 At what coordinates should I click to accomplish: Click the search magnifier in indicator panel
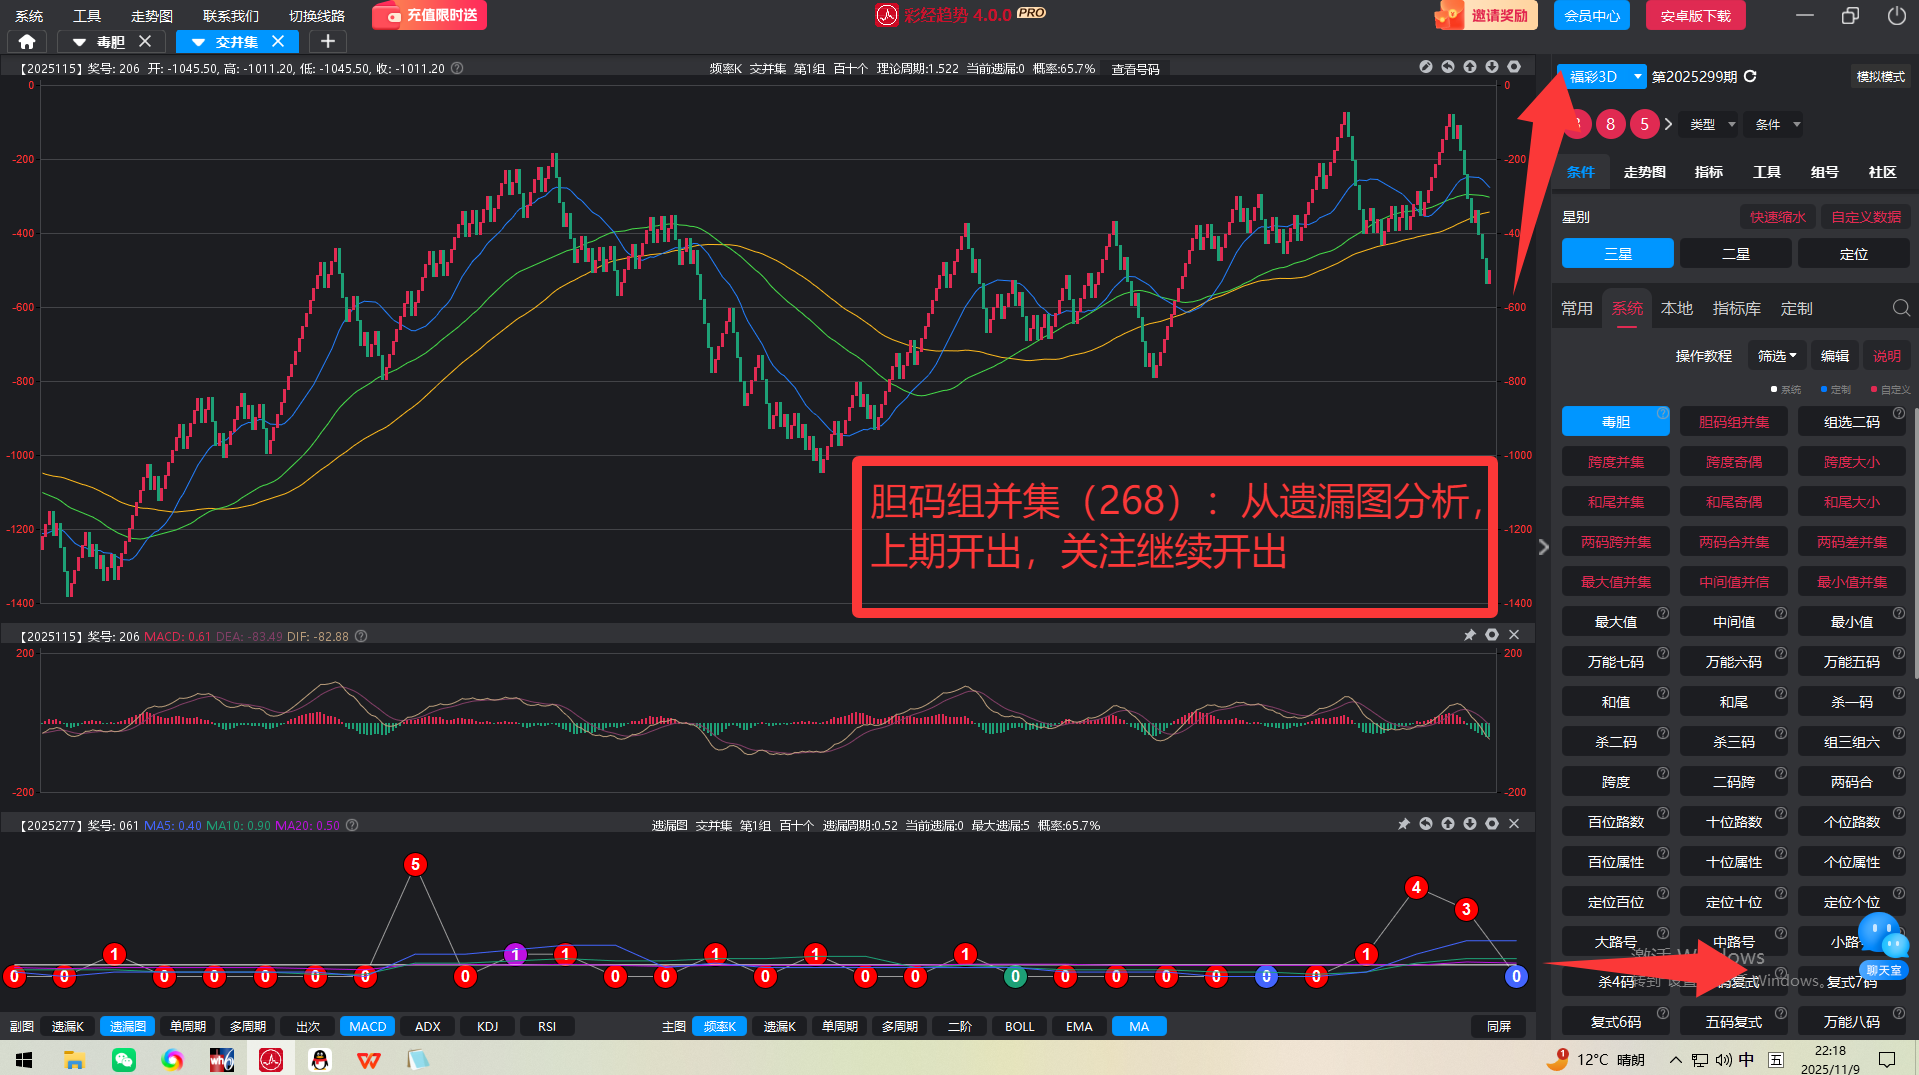pos(1900,308)
